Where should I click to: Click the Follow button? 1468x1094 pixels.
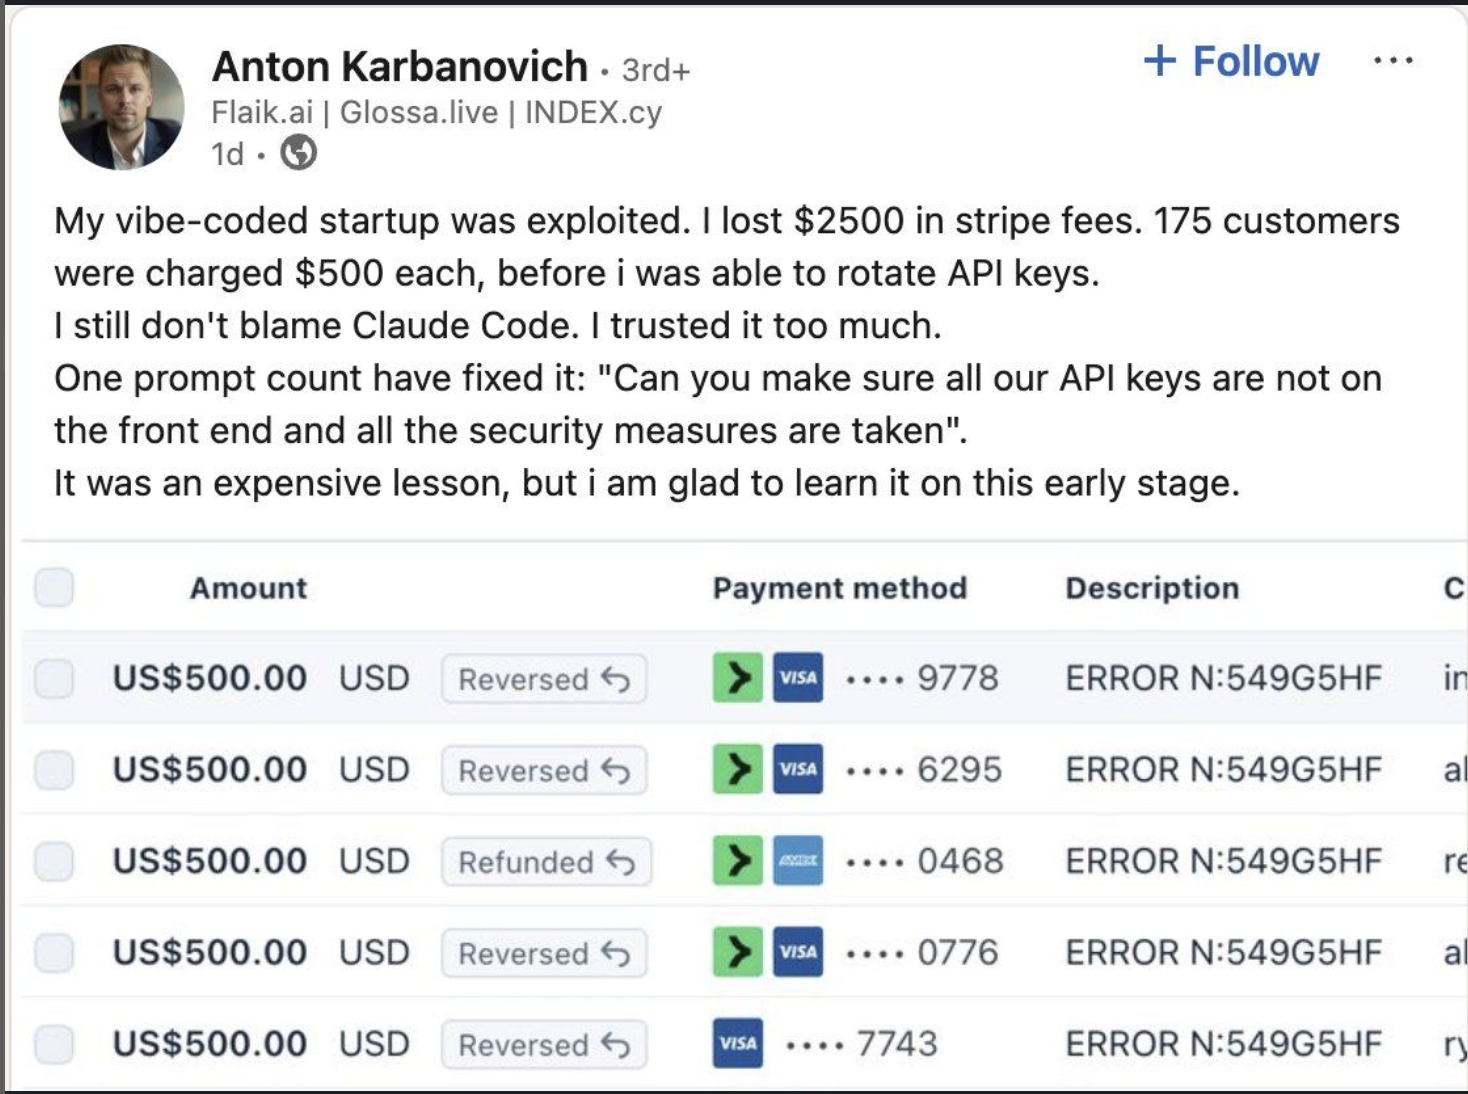coord(1232,62)
